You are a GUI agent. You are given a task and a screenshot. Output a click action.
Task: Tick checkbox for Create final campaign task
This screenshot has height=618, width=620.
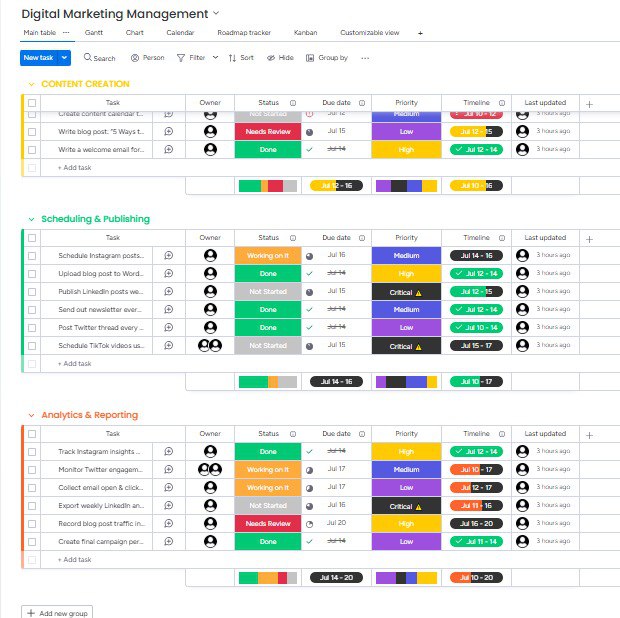32,542
